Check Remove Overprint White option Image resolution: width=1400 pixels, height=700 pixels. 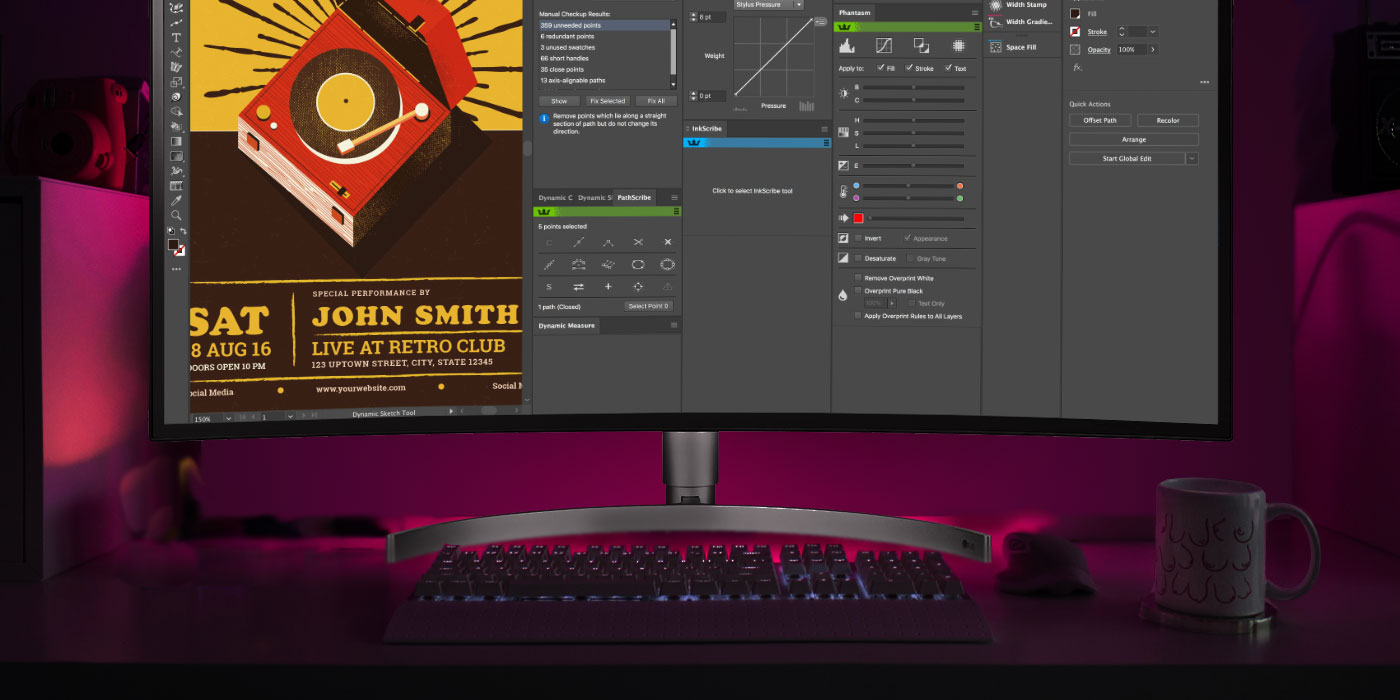click(x=858, y=278)
